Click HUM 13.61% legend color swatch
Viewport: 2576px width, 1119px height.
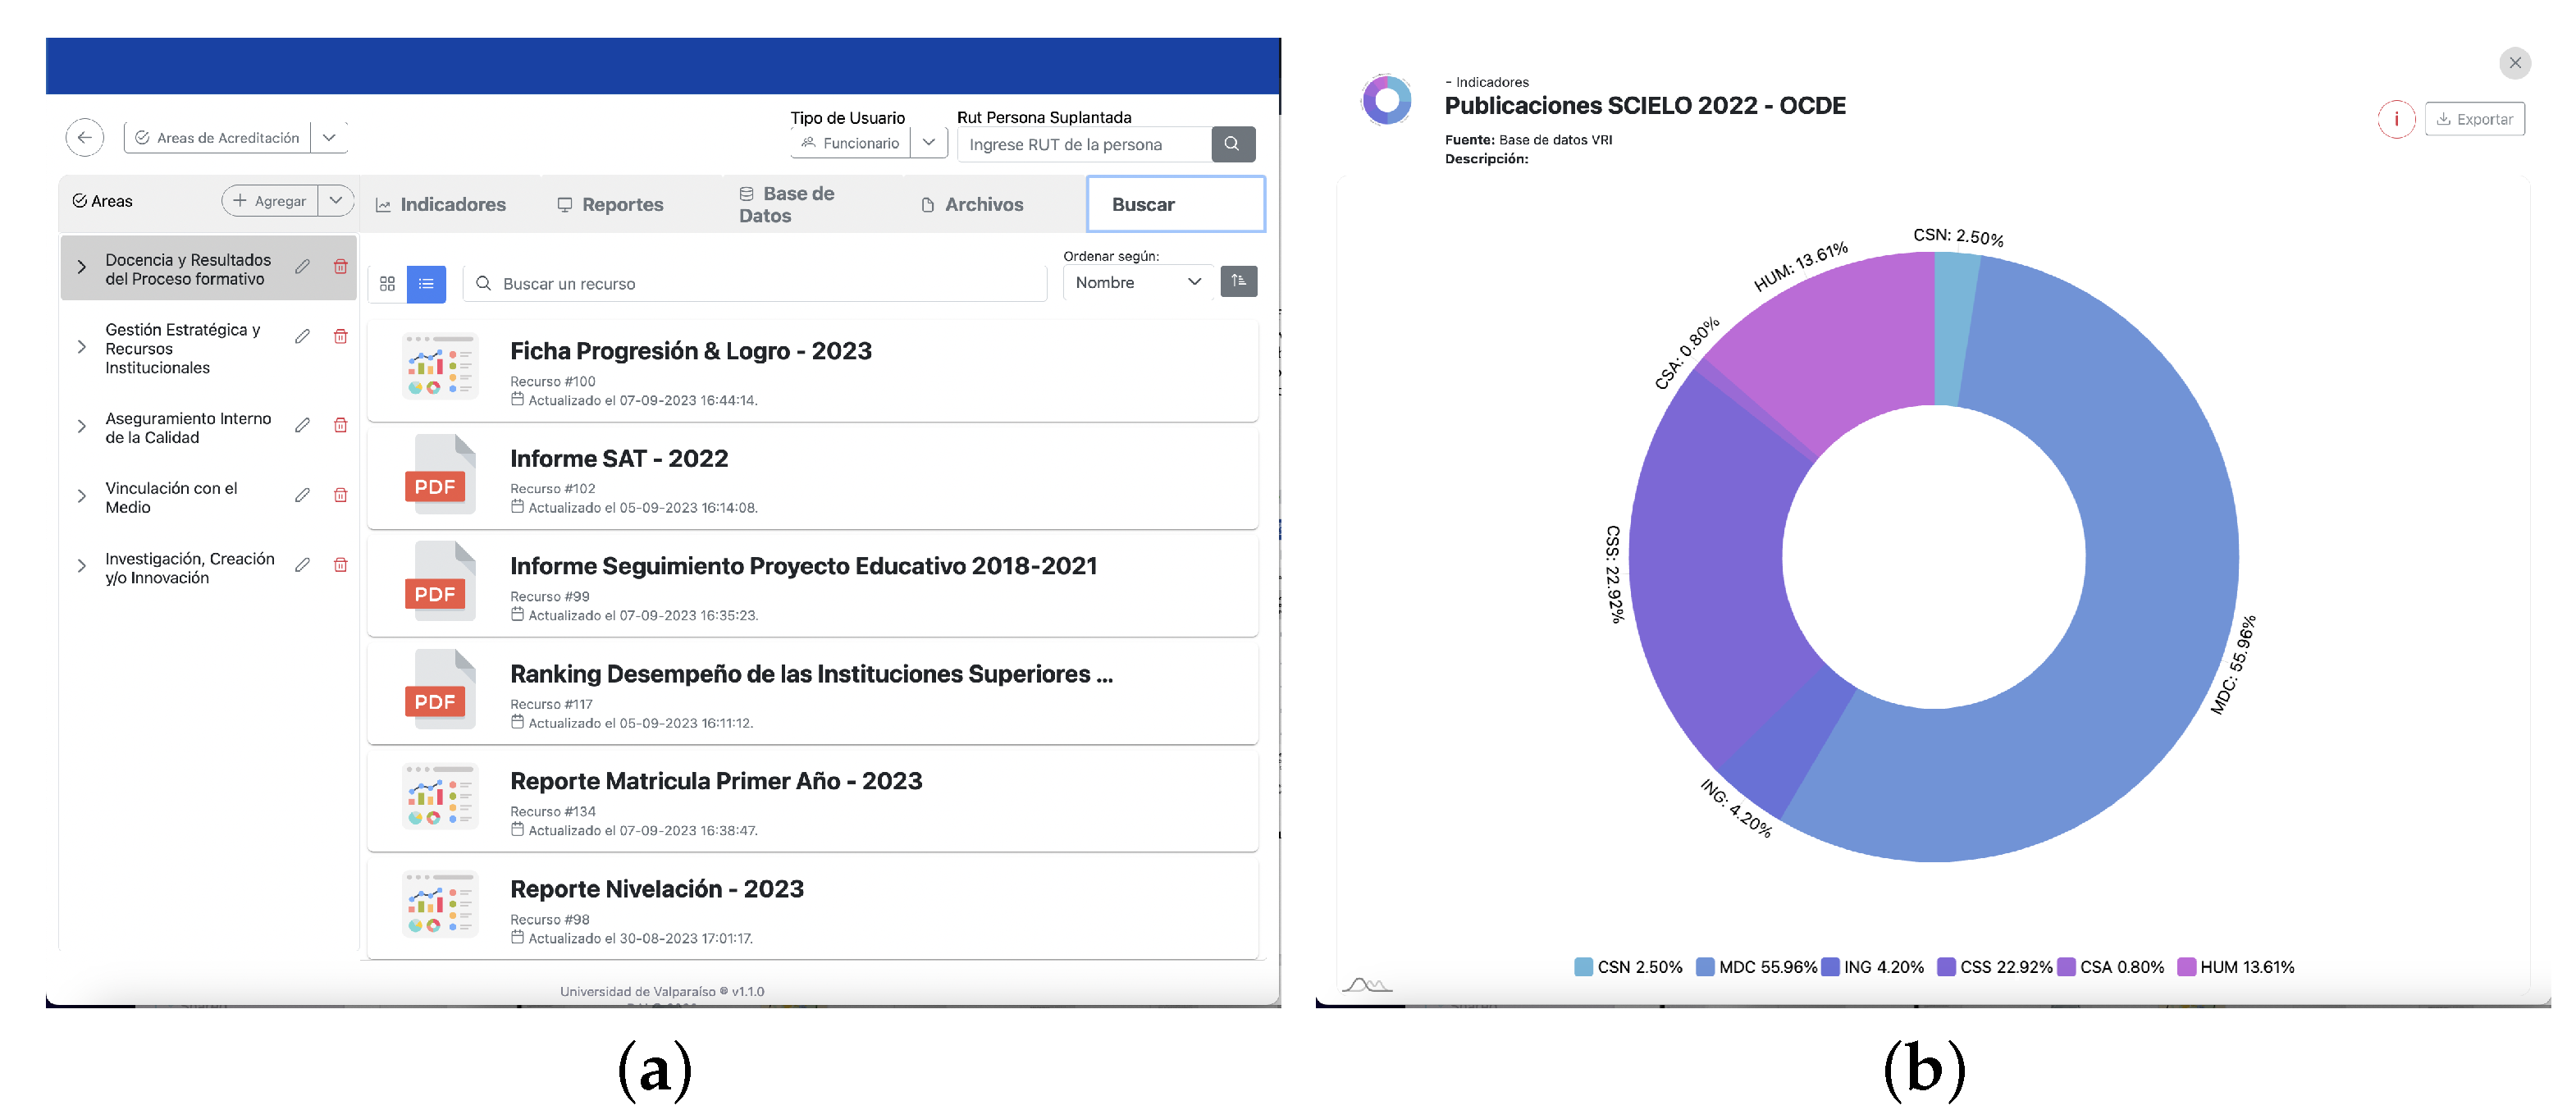[x=2186, y=967]
